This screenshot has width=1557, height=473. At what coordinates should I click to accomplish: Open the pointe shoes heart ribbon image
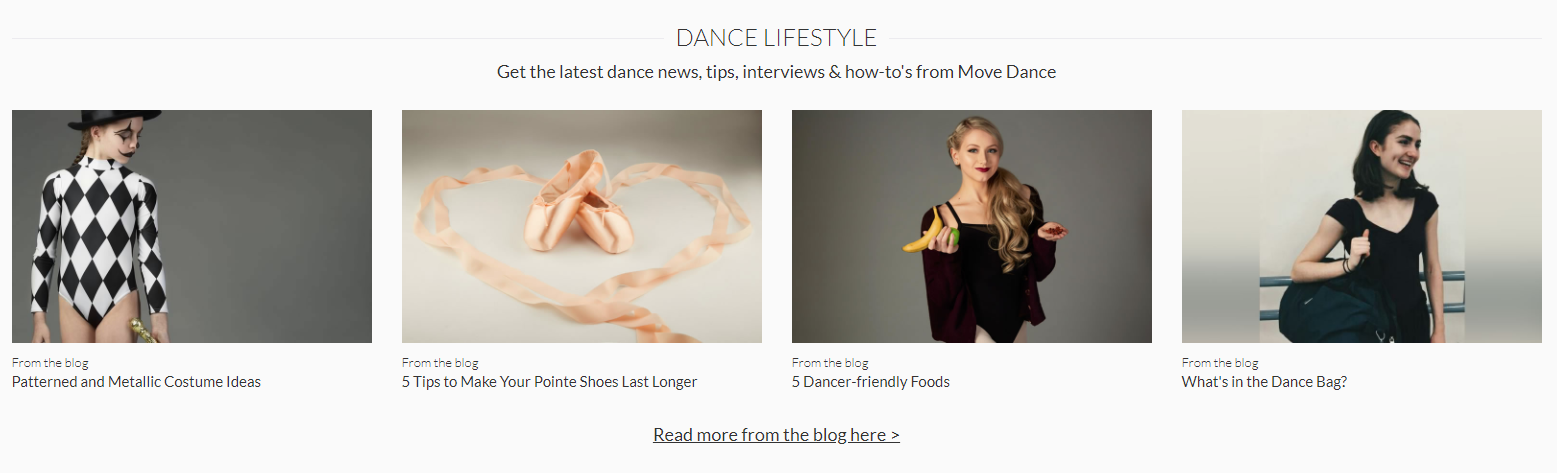tap(582, 226)
